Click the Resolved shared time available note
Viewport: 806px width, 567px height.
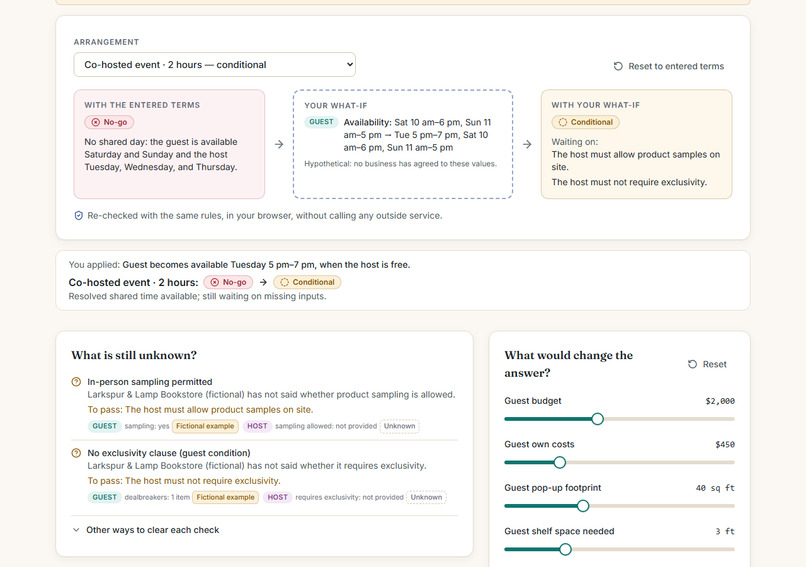pyautogui.click(x=197, y=296)
